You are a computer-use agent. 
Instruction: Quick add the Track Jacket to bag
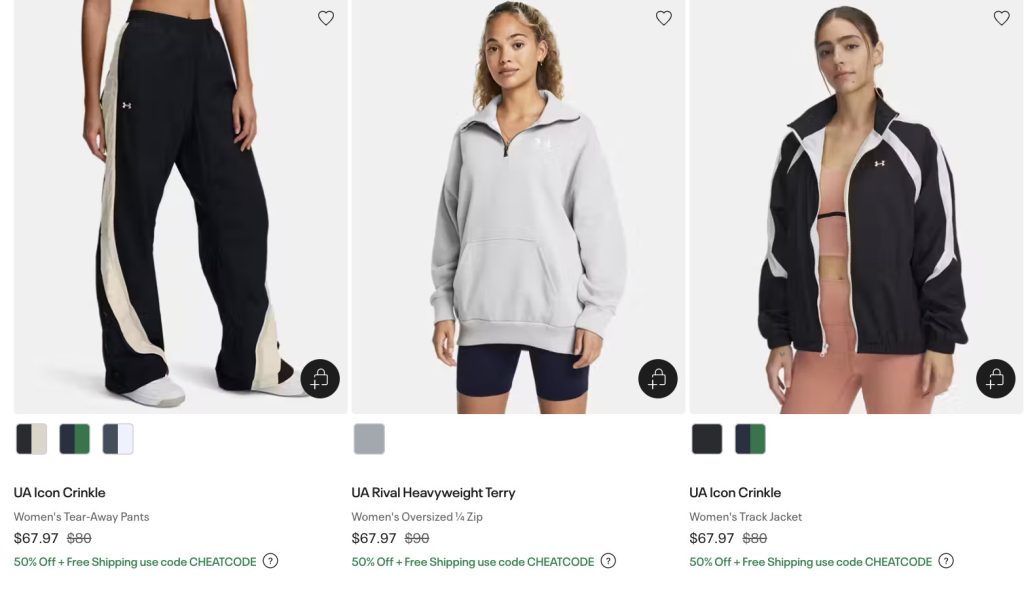(x=996, y=379)
